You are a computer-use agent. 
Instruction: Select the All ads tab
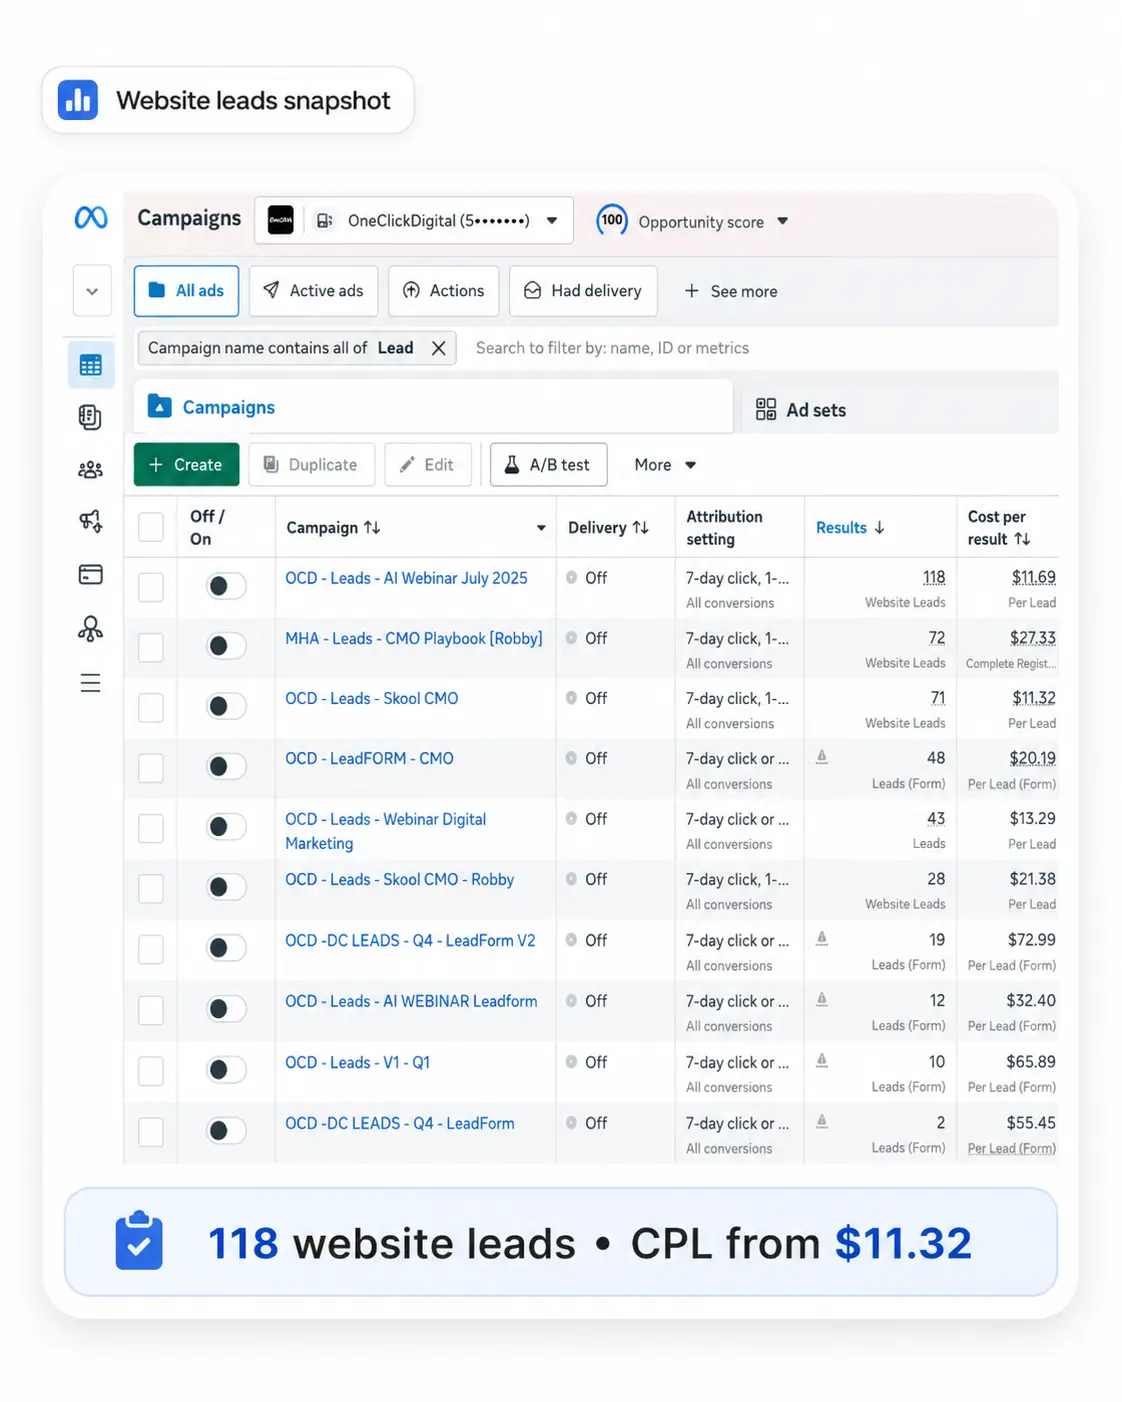click(x=186, y=291)
